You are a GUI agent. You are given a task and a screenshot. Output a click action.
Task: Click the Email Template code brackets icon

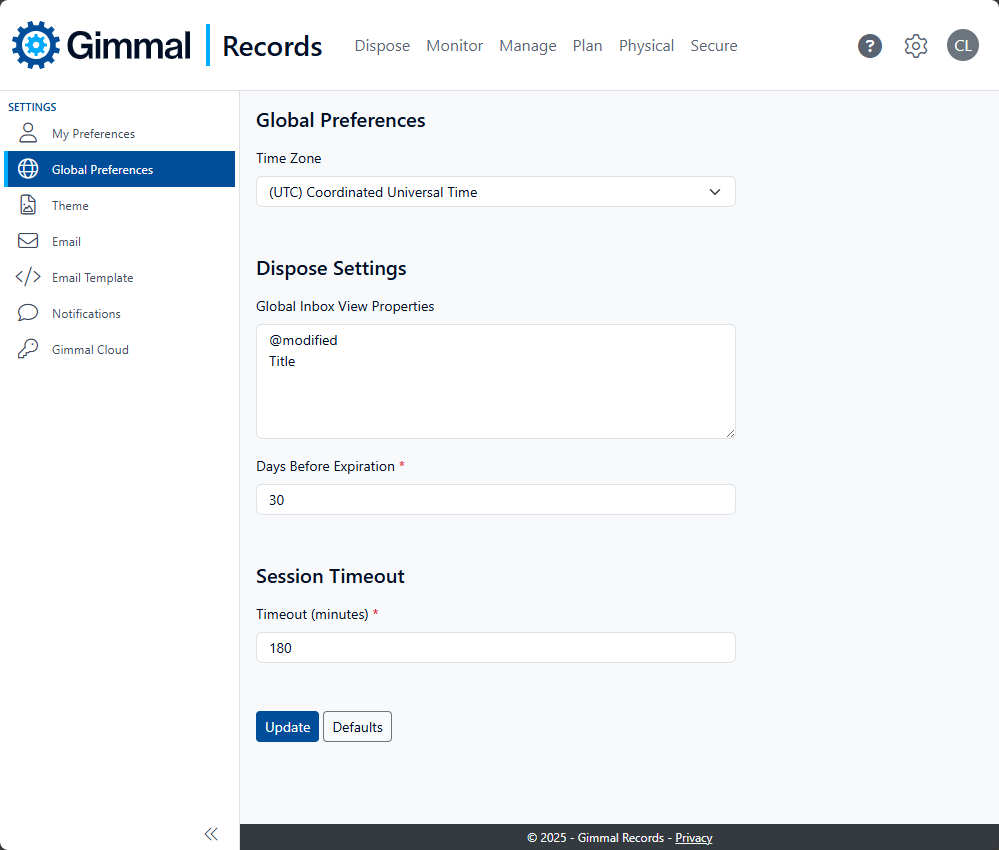point(28,277)
